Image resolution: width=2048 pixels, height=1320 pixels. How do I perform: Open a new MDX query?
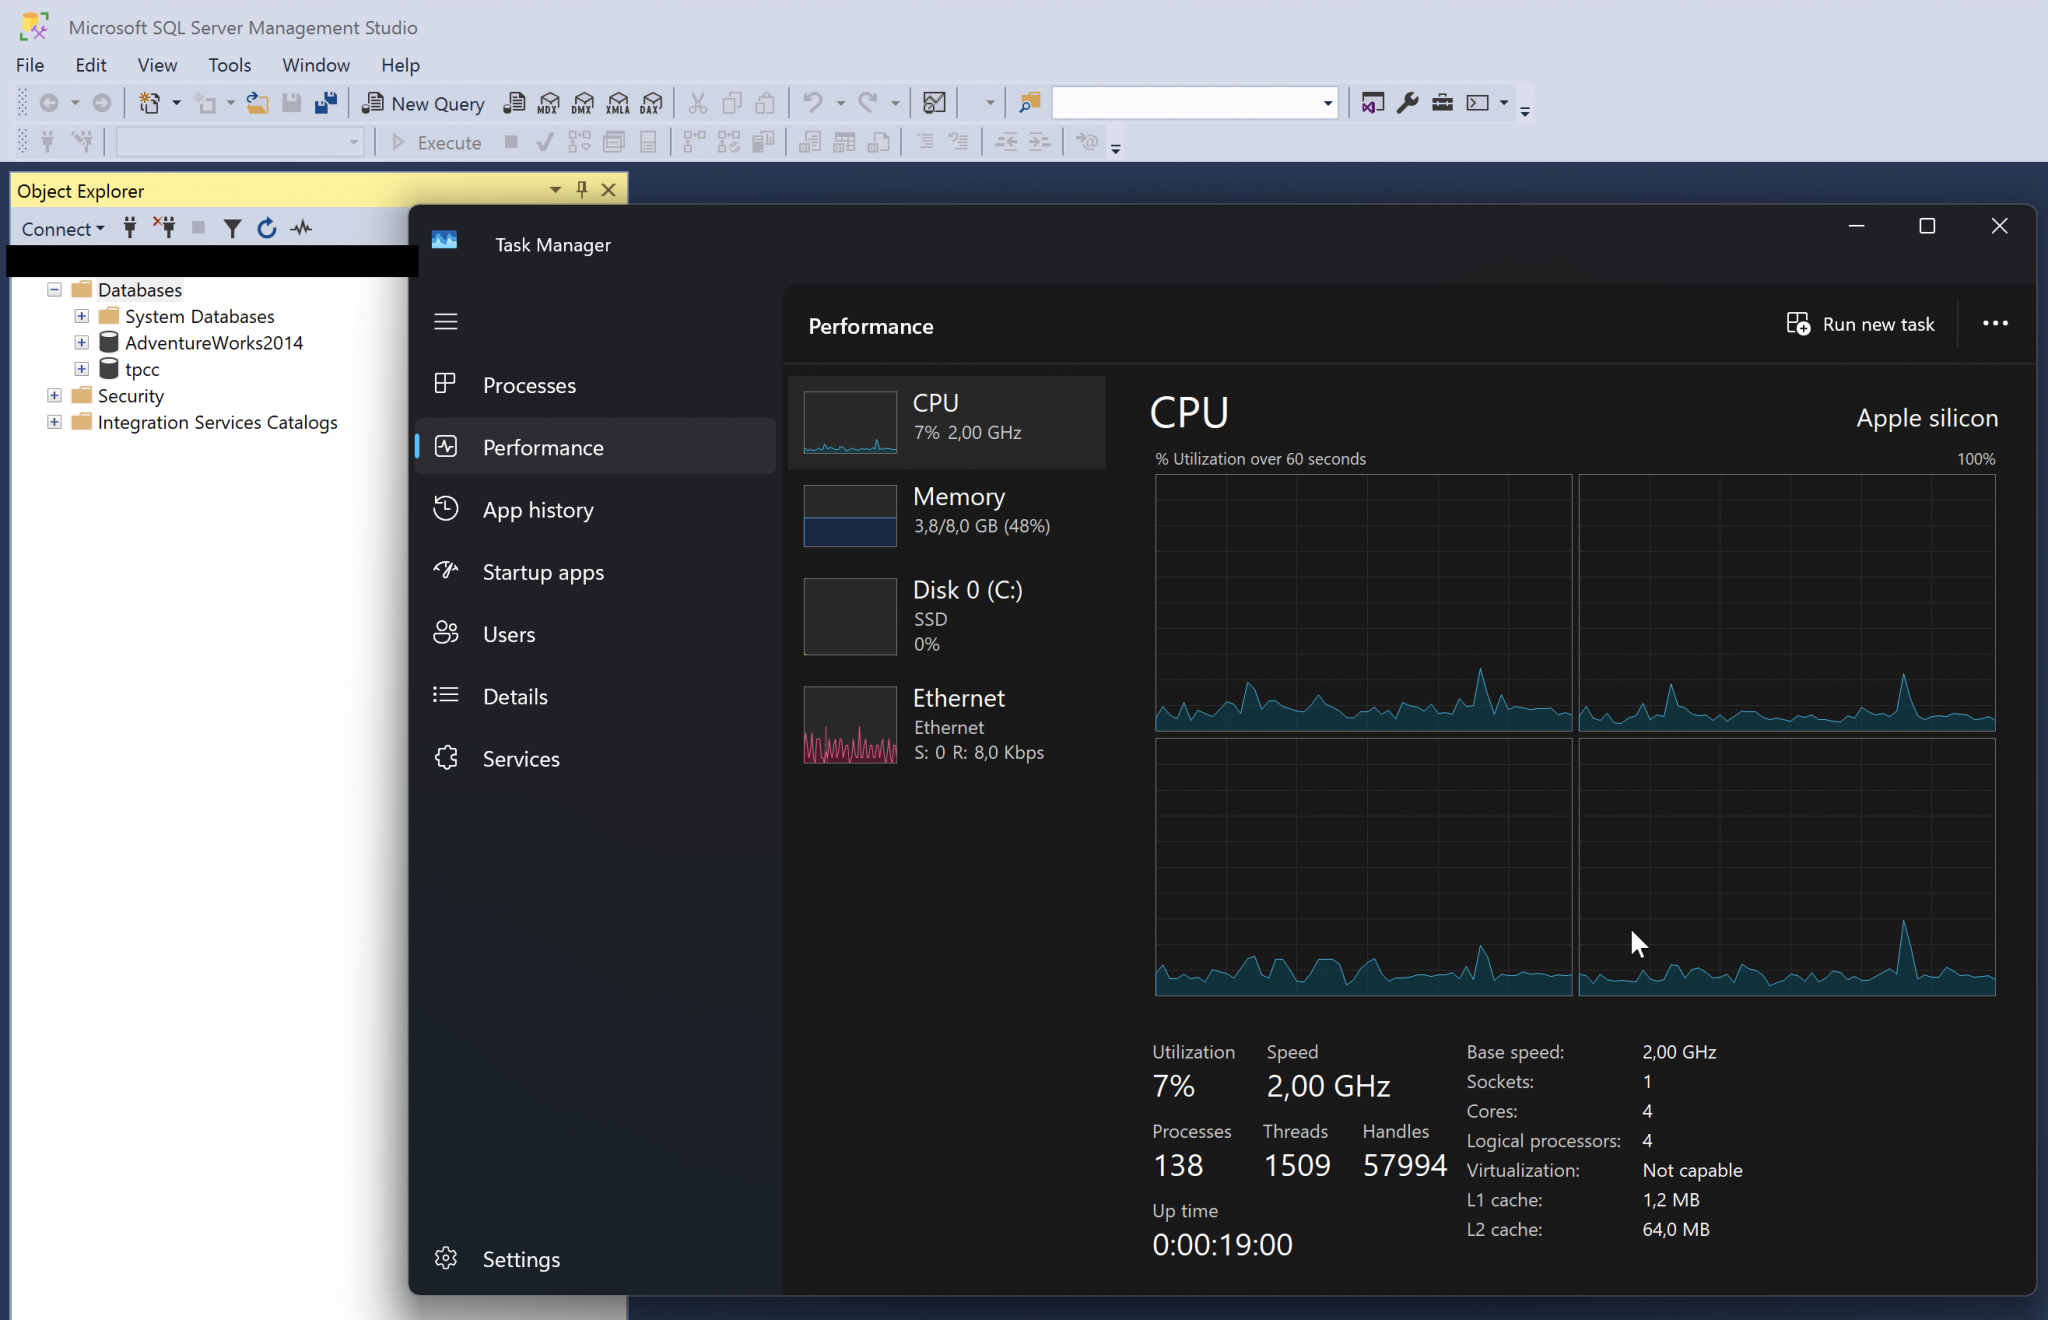click(549, 103)
